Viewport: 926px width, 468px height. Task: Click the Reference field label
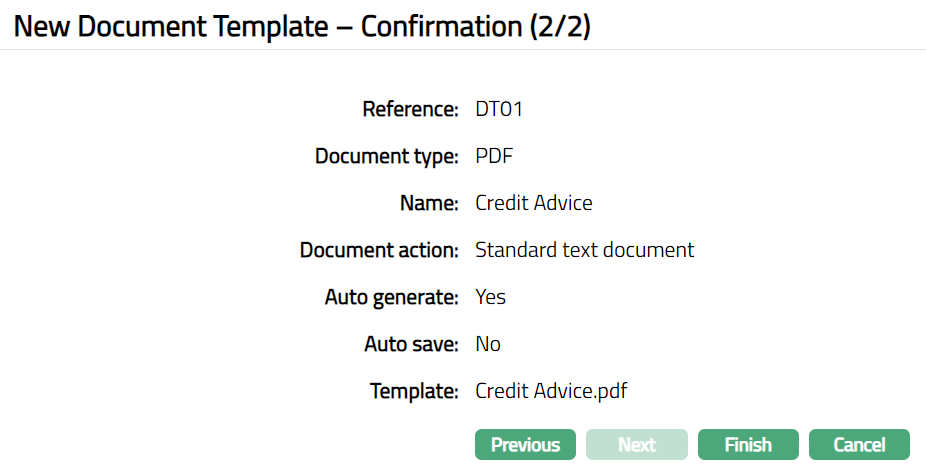(410, 109)
